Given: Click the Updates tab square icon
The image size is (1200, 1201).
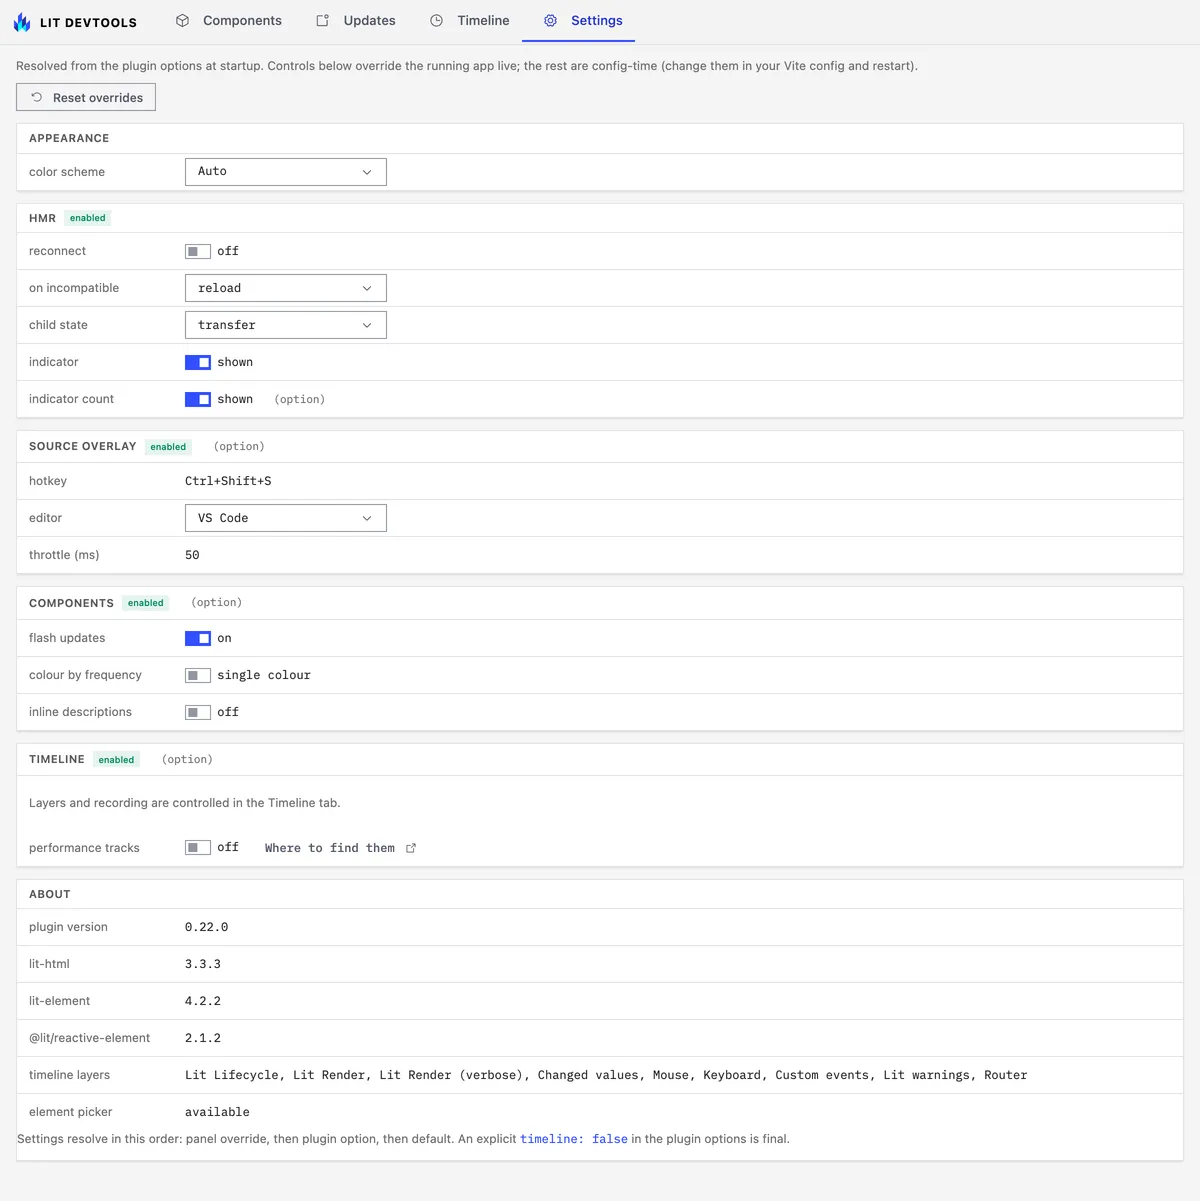Looking at the screenshot, I should 323,20.
